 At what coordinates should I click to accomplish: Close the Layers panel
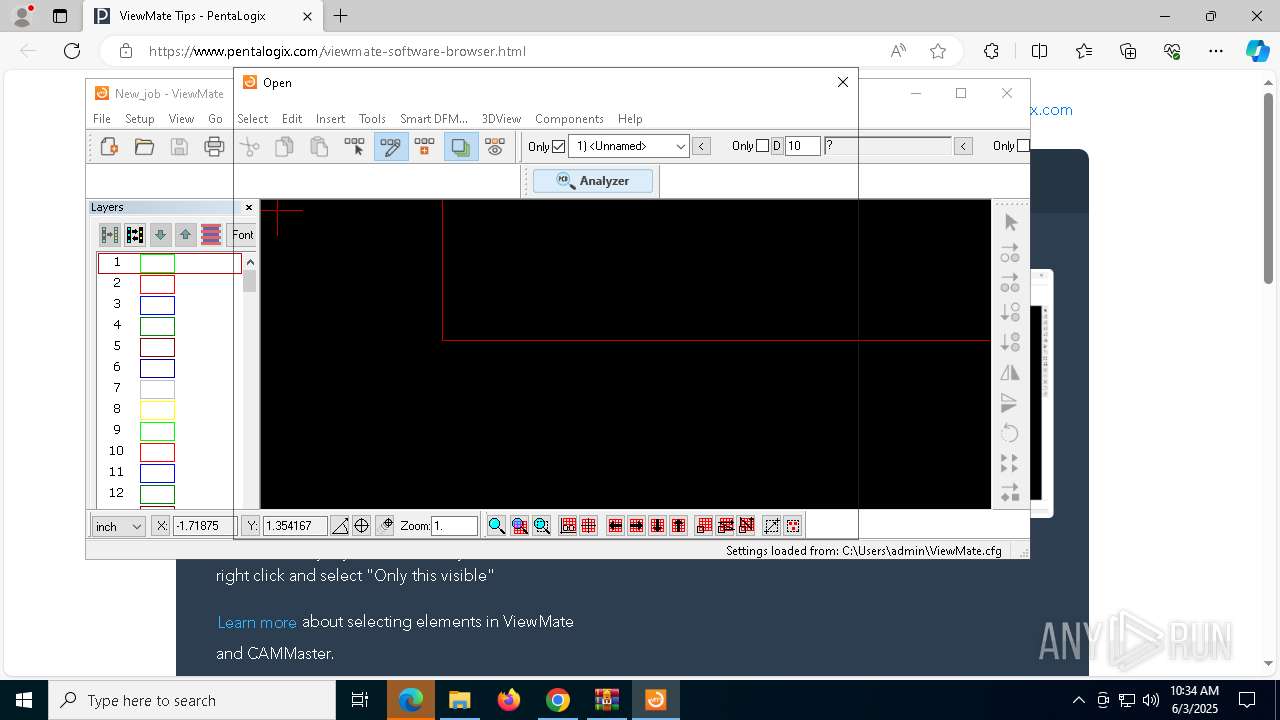coord(249,207)
